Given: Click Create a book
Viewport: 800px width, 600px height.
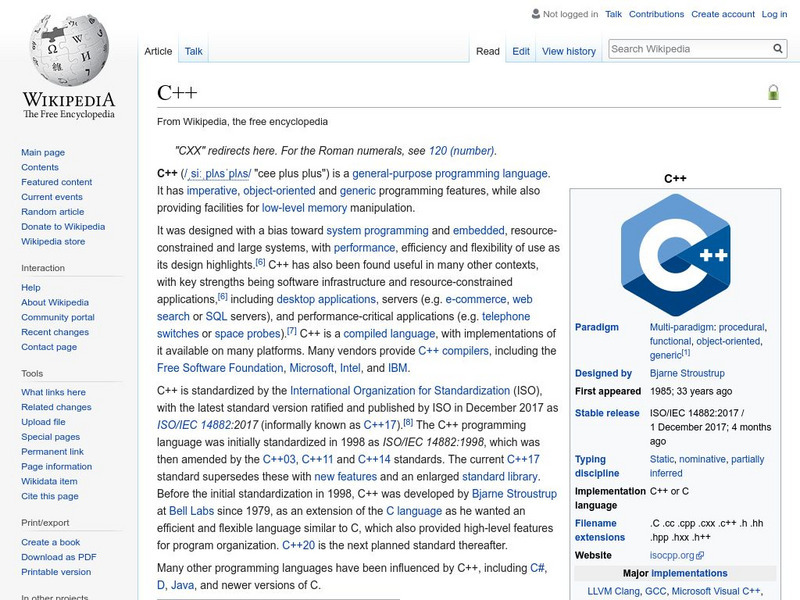Looking at the screenshot, I should tap(51, 542).
